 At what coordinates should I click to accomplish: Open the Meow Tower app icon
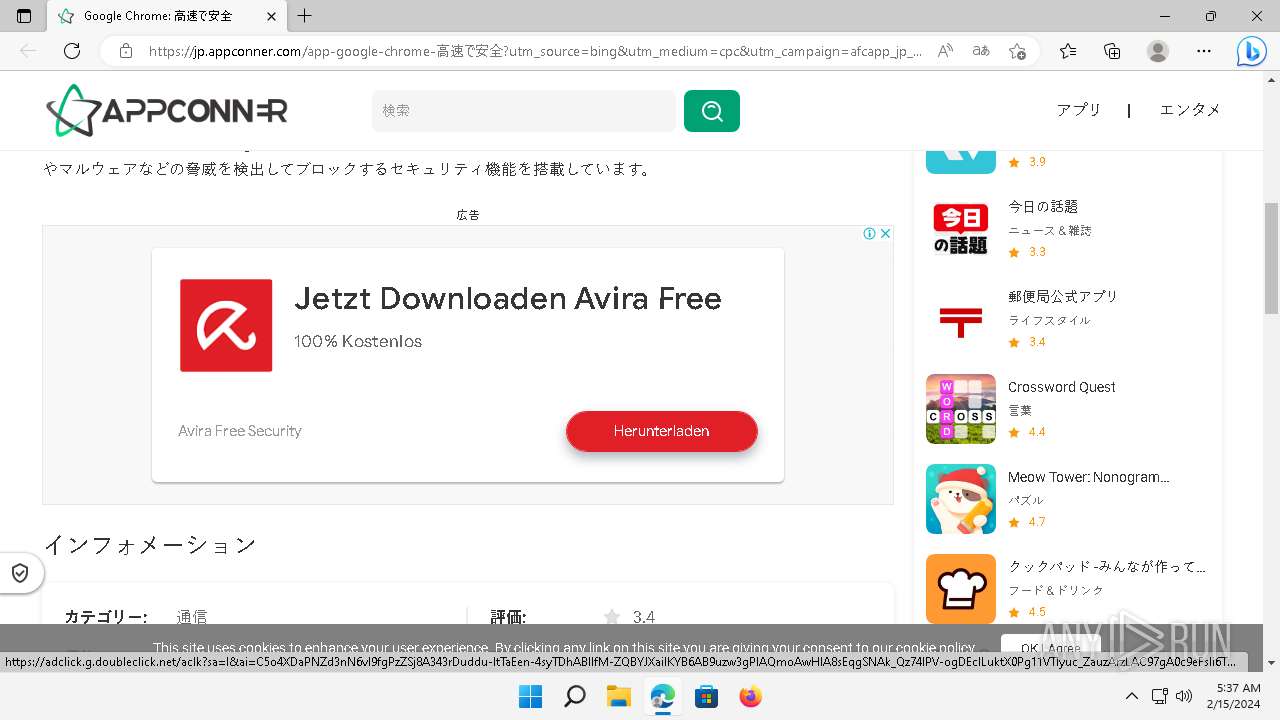click(x=961, y=499)
